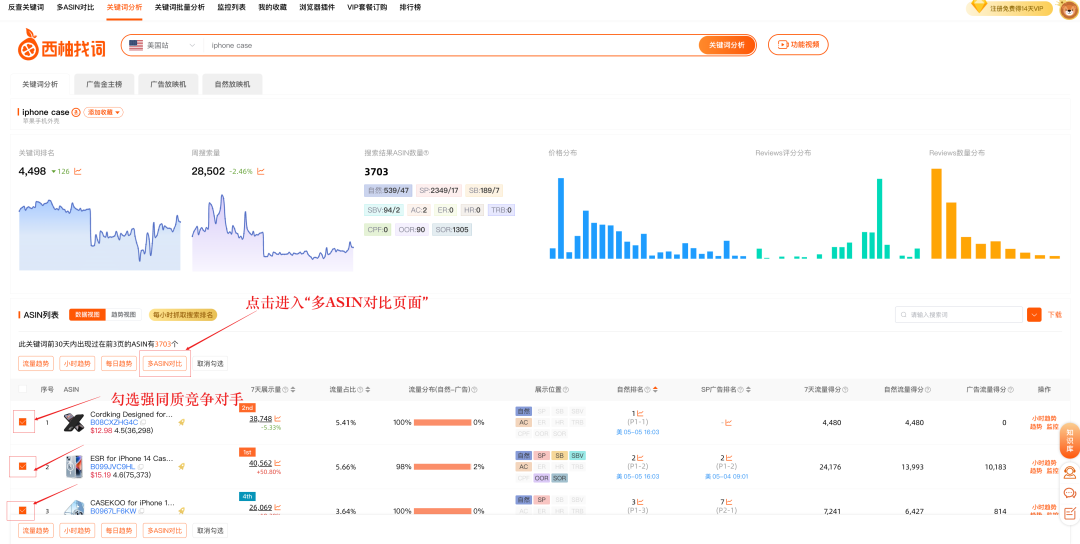Switch to 数据视图 data view toggle
This screenshot has height=544, width=1080.
click(x=87, y=315)
